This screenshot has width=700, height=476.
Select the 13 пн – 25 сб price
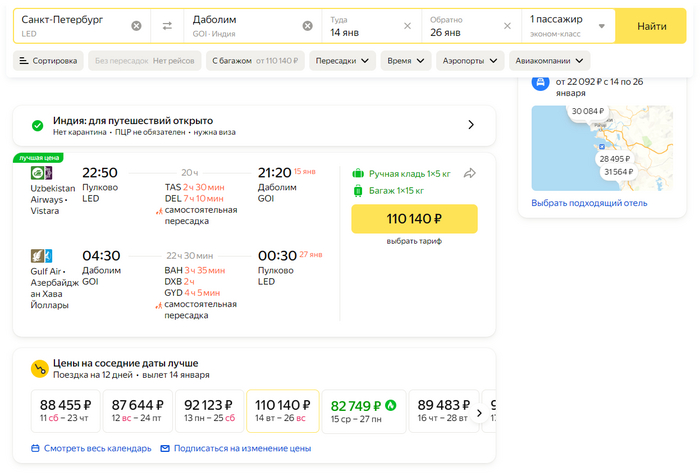tap(208, 411)
